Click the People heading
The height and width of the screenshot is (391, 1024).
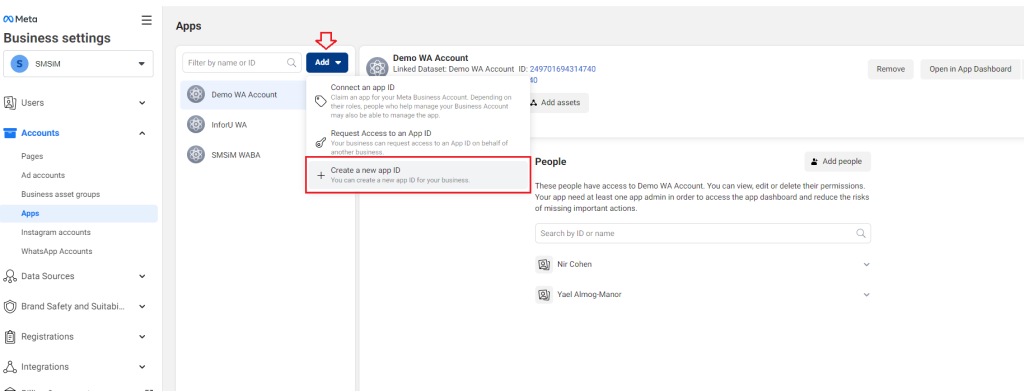point(551,161)
